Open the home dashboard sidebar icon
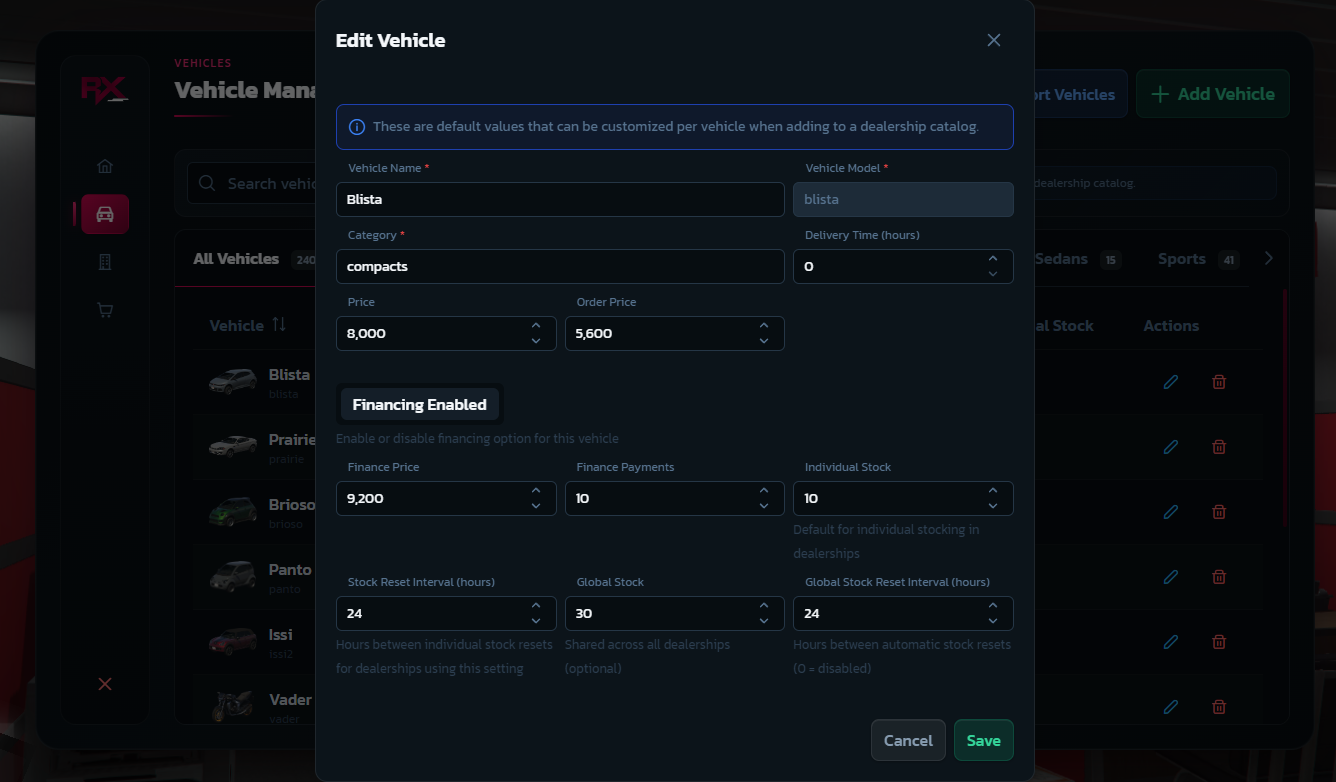The image size is (1336, 782). tap(105, 166)
